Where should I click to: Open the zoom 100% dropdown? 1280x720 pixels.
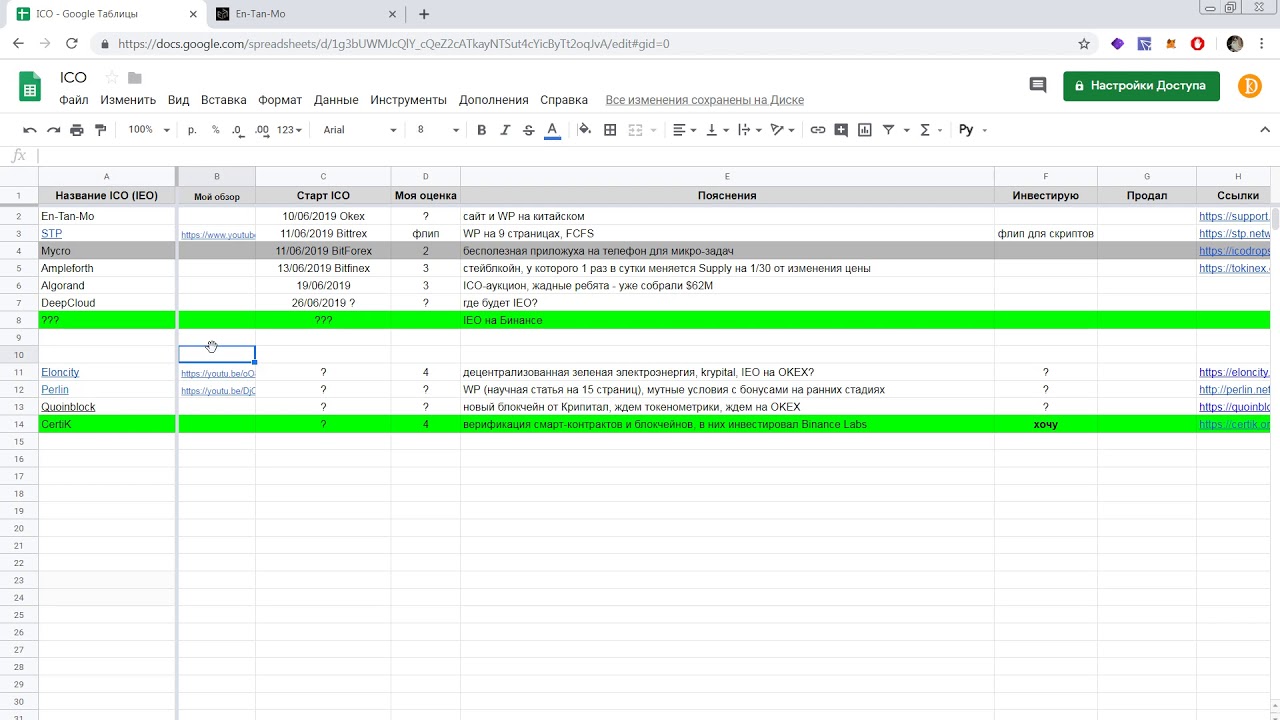147,130
